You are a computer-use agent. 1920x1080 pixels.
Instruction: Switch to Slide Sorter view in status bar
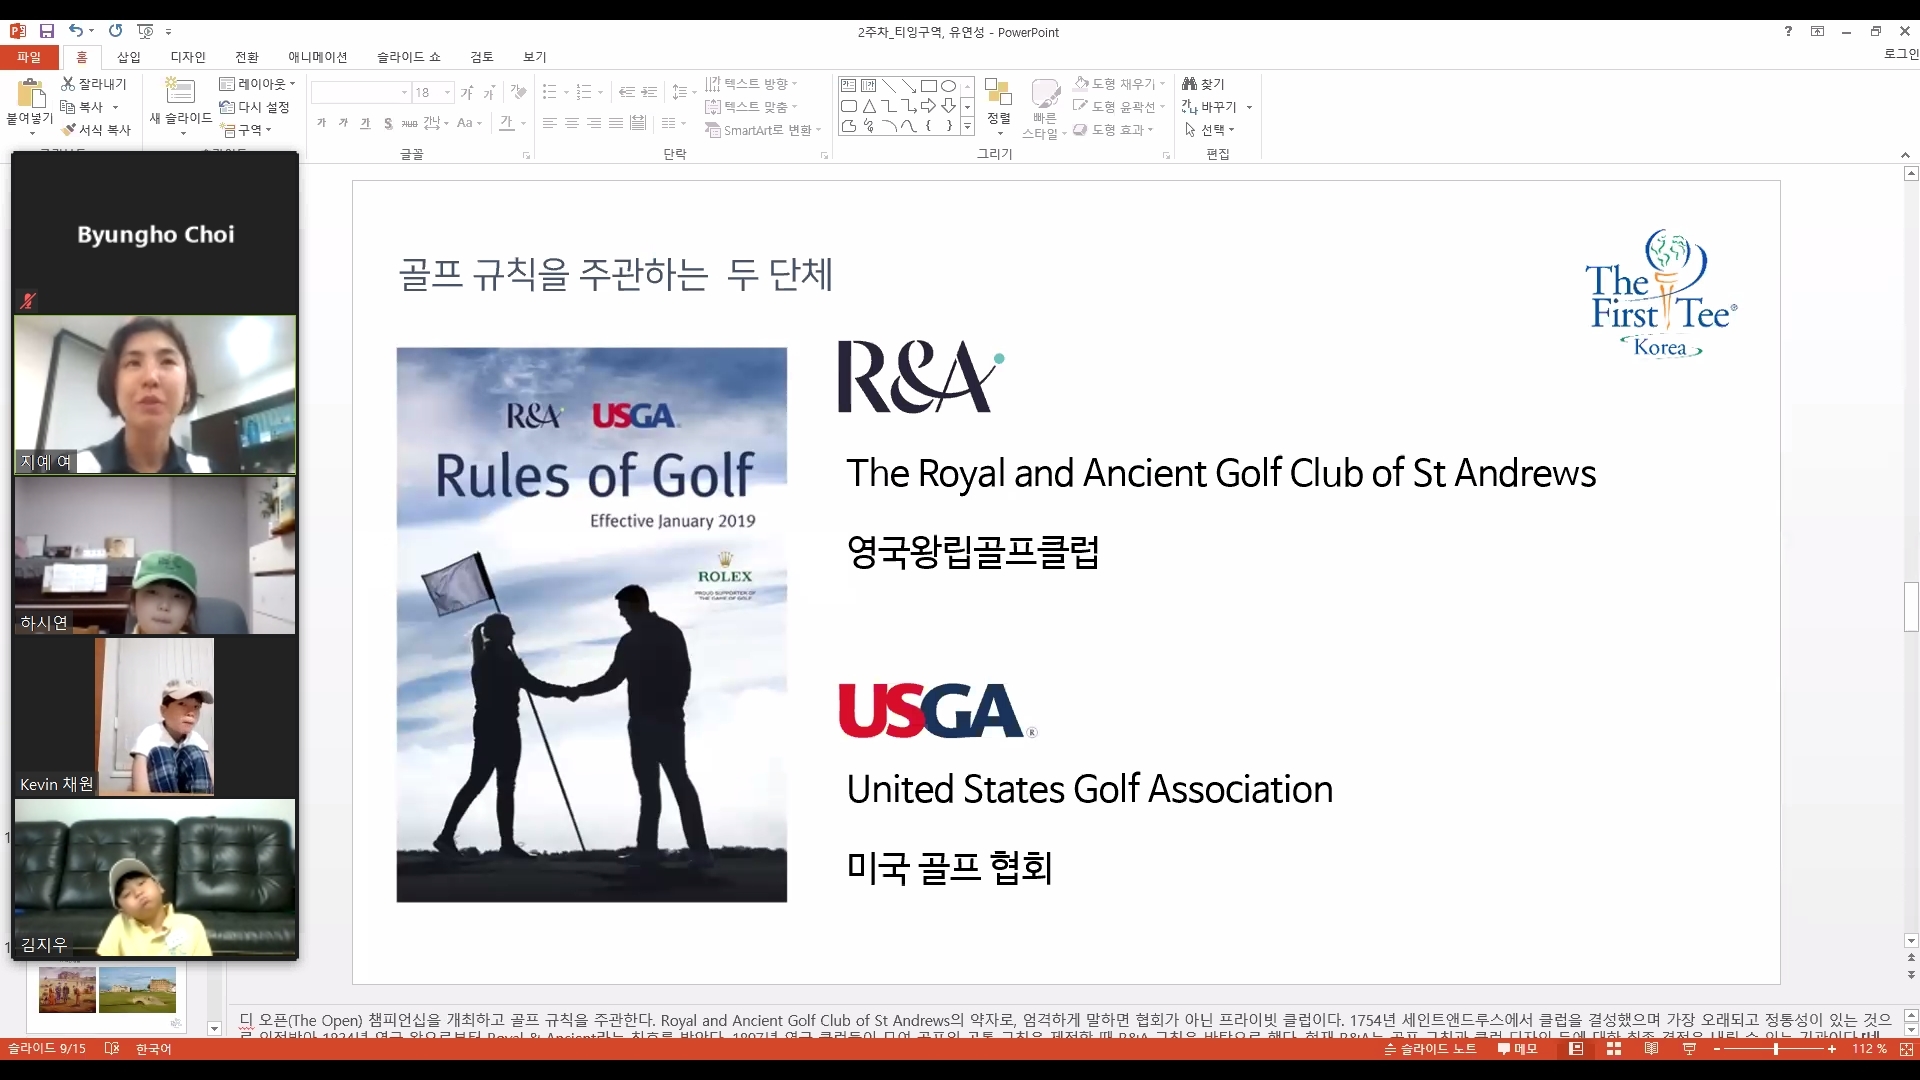pos(1613,1049)
